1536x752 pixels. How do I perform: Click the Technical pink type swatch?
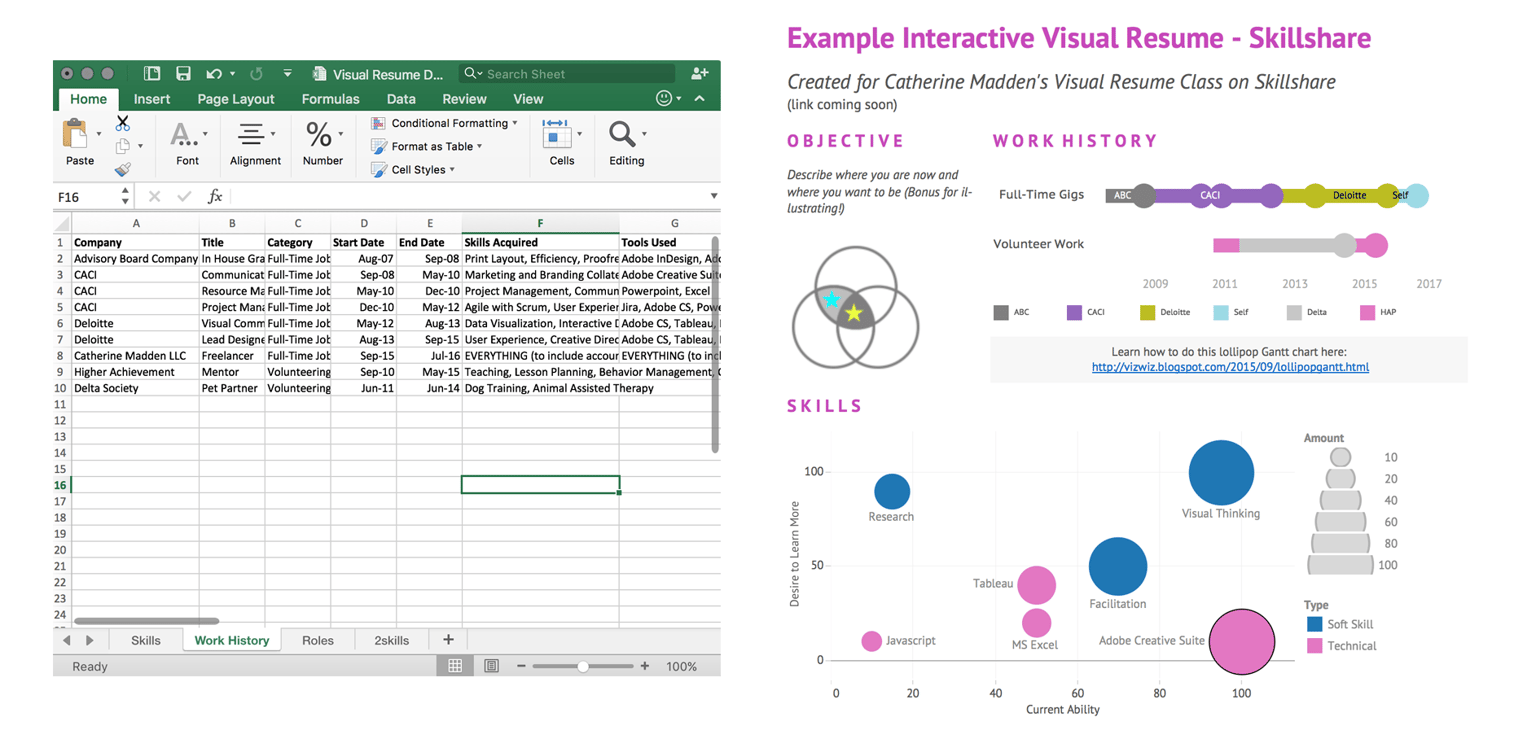pyautogui.click(x=1314, y=646)
